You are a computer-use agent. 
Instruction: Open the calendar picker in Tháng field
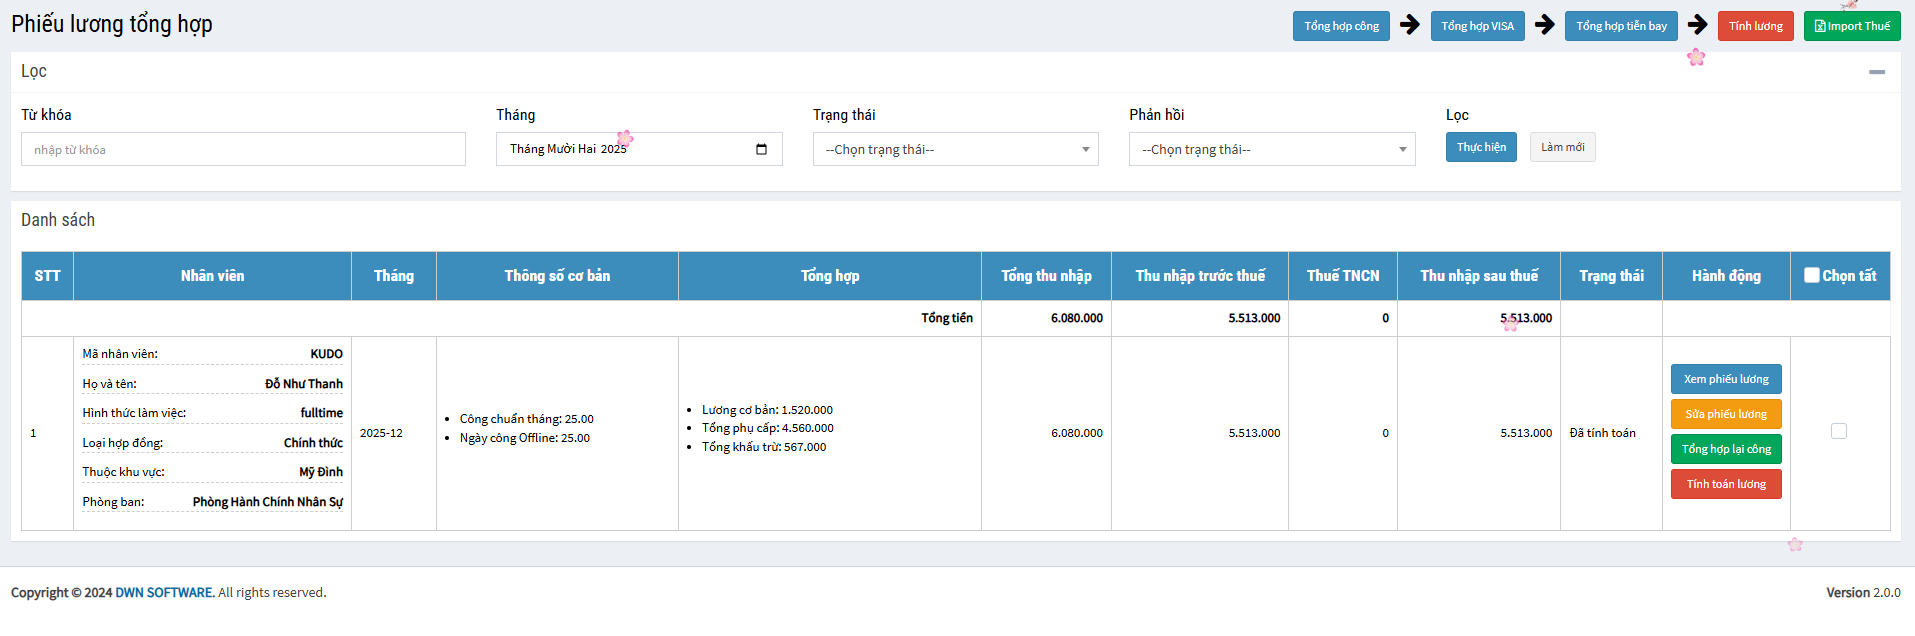[x=761, y=149]
